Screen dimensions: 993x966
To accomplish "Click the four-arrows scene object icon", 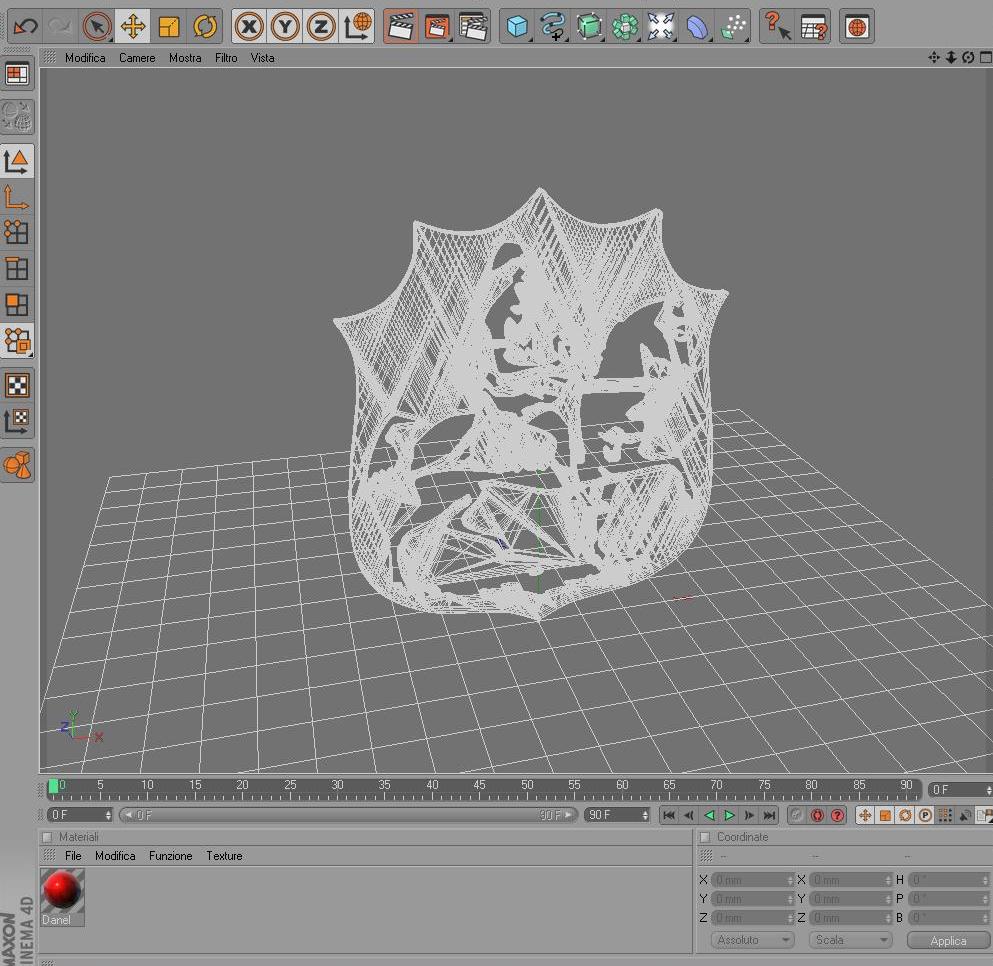I will tap(661, 27).
